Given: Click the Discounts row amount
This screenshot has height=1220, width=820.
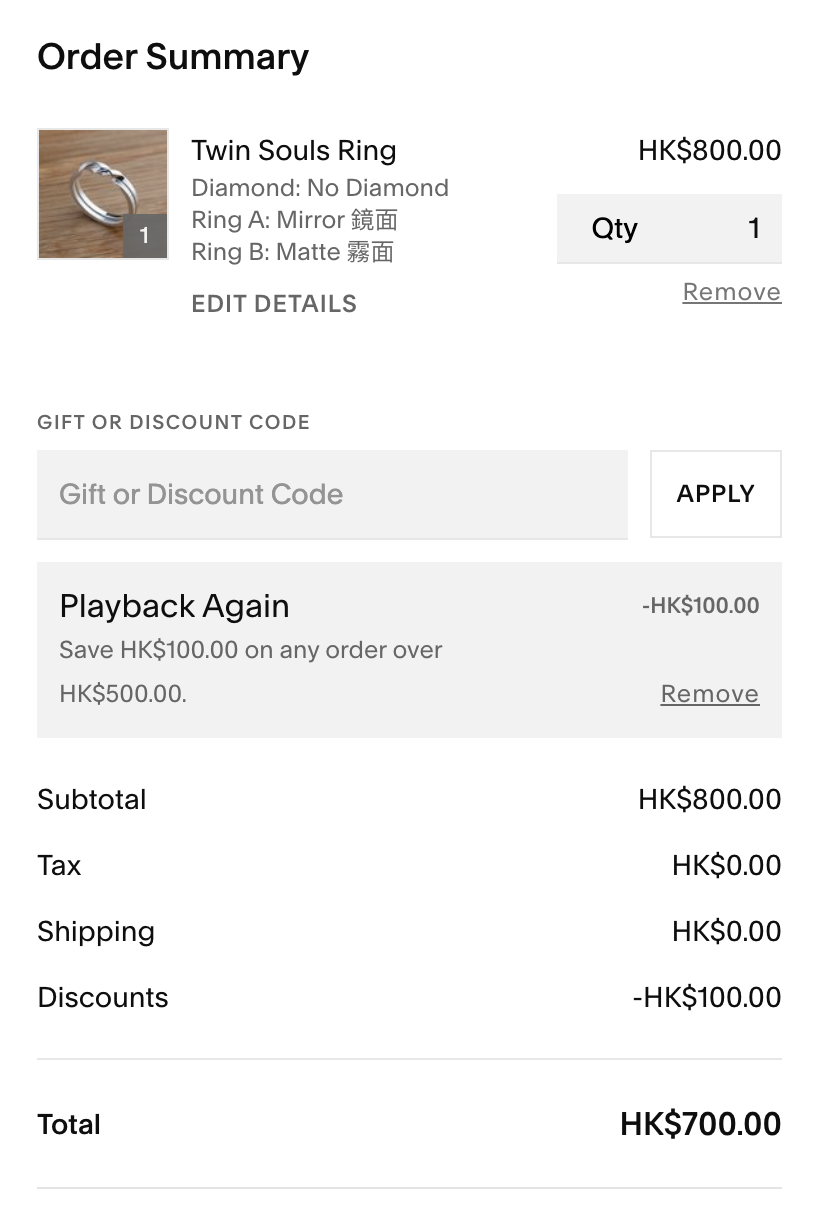Looking at the screenshot, I should tap(707, 998).
